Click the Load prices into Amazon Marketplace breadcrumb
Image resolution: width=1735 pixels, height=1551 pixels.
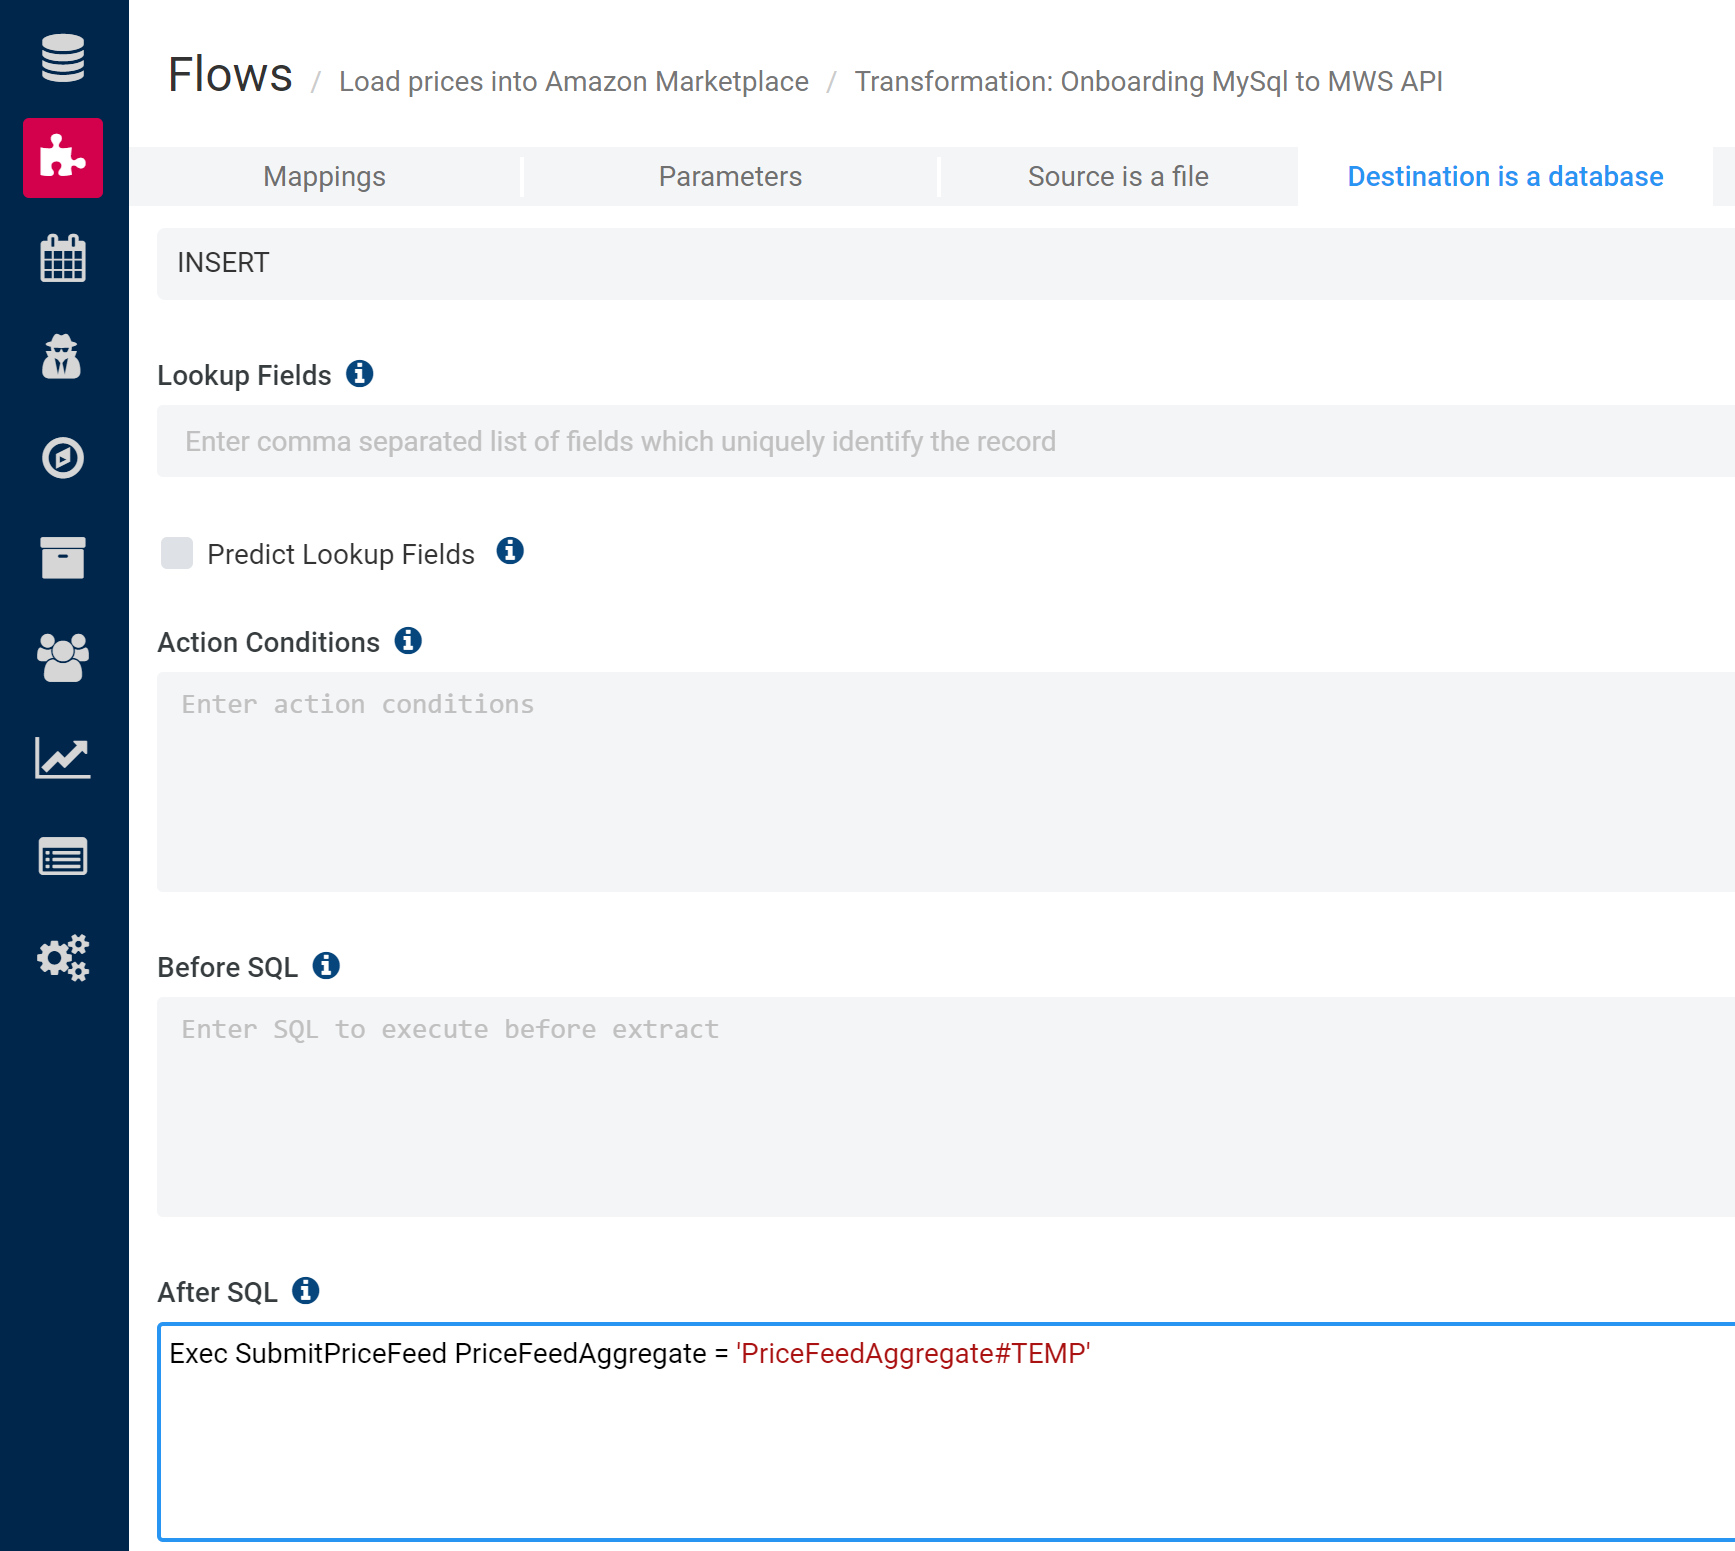[x=573, y=82]
